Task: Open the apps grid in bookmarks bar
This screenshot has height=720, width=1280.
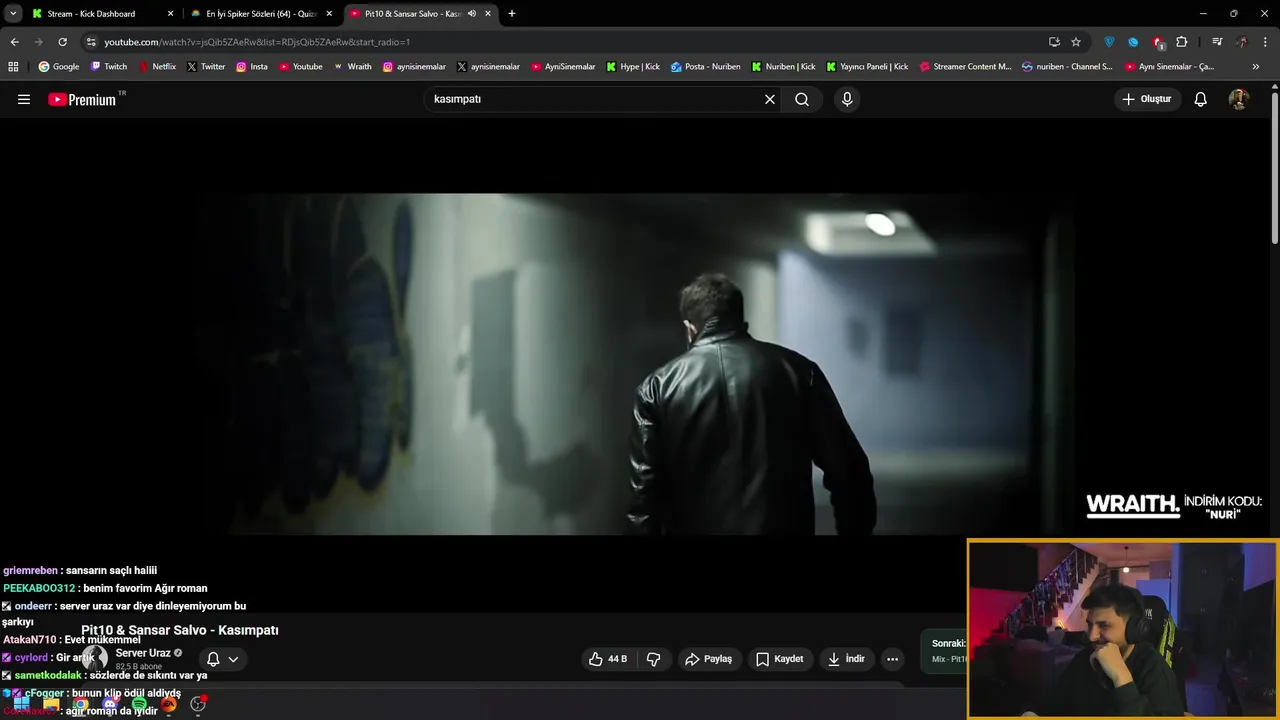Action: click(x=13, y=67)
